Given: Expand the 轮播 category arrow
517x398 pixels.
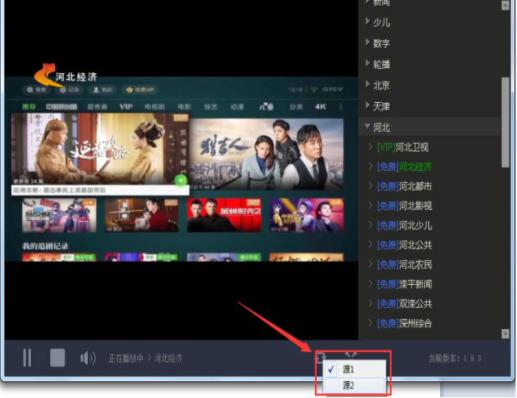Looking at the screenshot, I should (x=367, y=63).
